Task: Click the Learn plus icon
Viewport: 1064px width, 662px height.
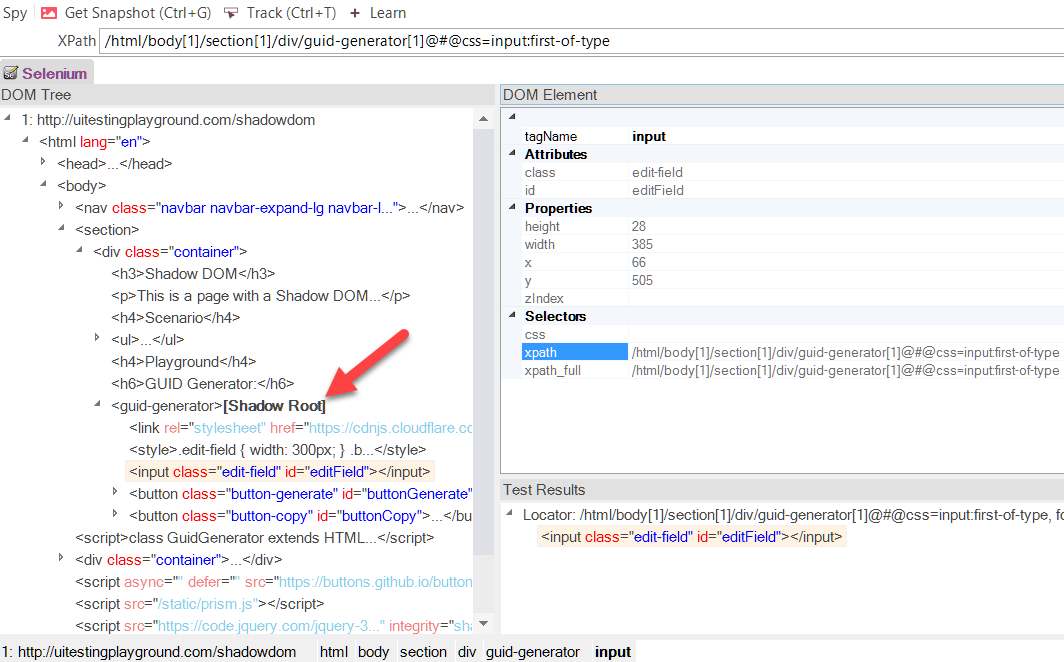Action: pos(355,13)
